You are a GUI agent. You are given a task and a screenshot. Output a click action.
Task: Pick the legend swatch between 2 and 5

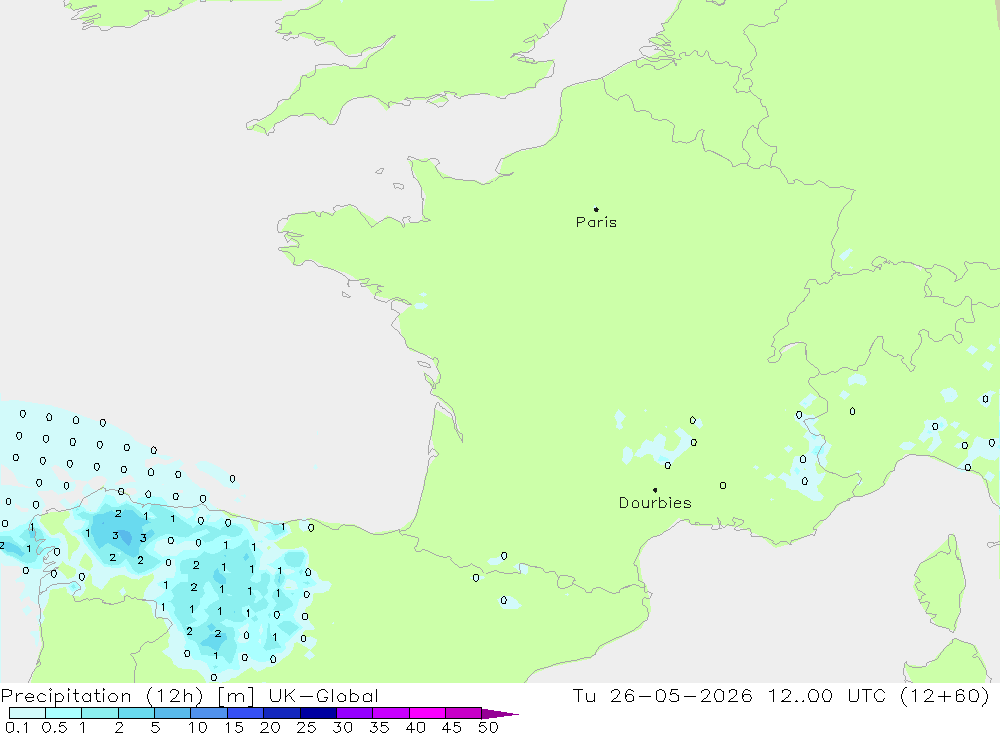point(136,713)
